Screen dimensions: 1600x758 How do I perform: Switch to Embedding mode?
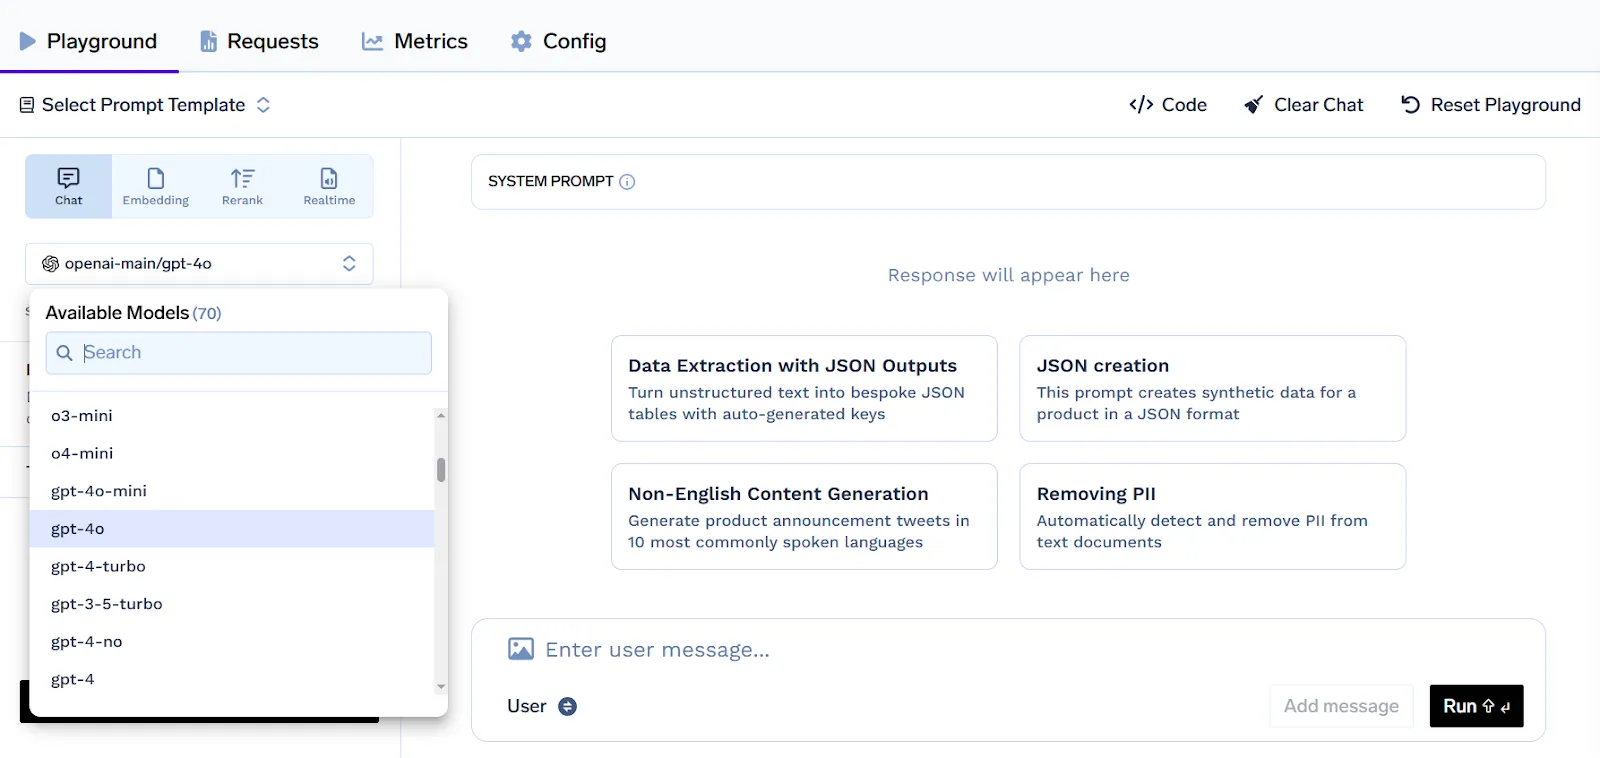tap(155, 186)
